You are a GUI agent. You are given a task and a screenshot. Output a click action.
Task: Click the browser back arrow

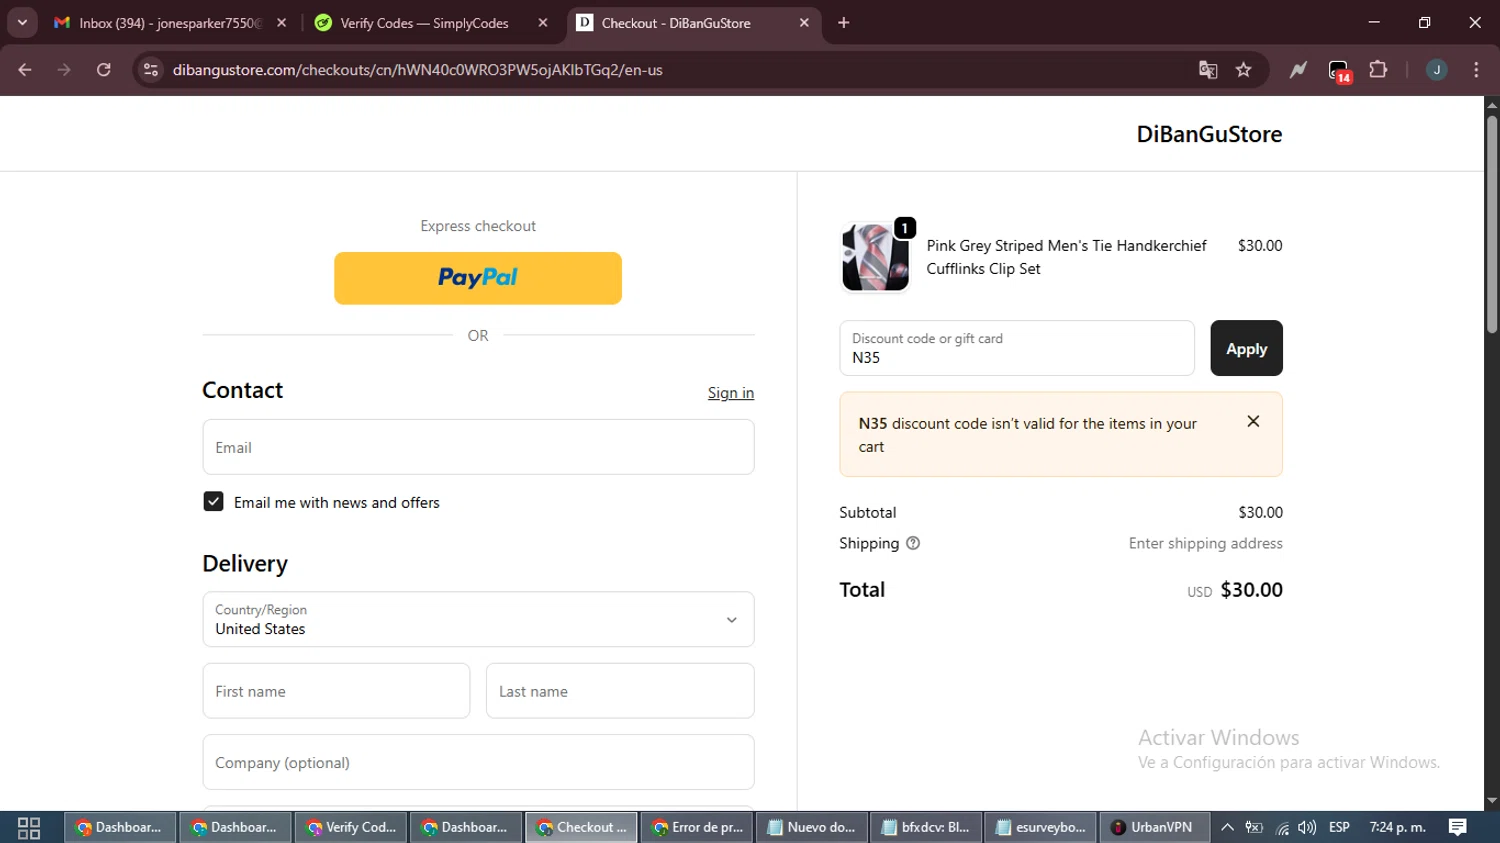25,70
